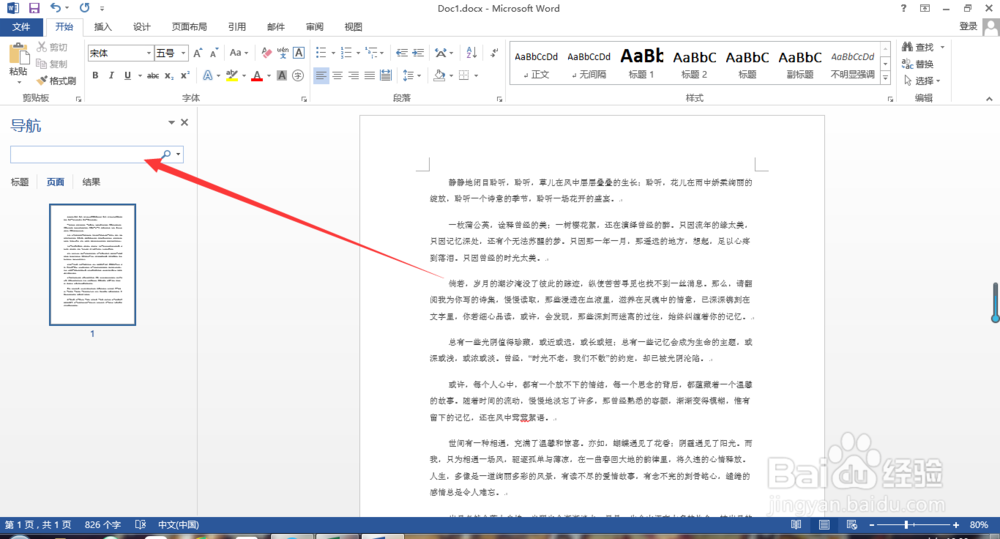Open the 文件 File tab
The width and height of the screenshot is (1000, 539).
(21, 27)
